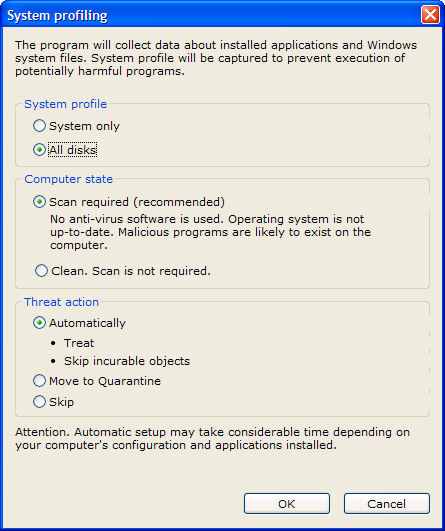Choose the "Move to Quarantine" option
445x531 pixels.
(x=39, y=381)
